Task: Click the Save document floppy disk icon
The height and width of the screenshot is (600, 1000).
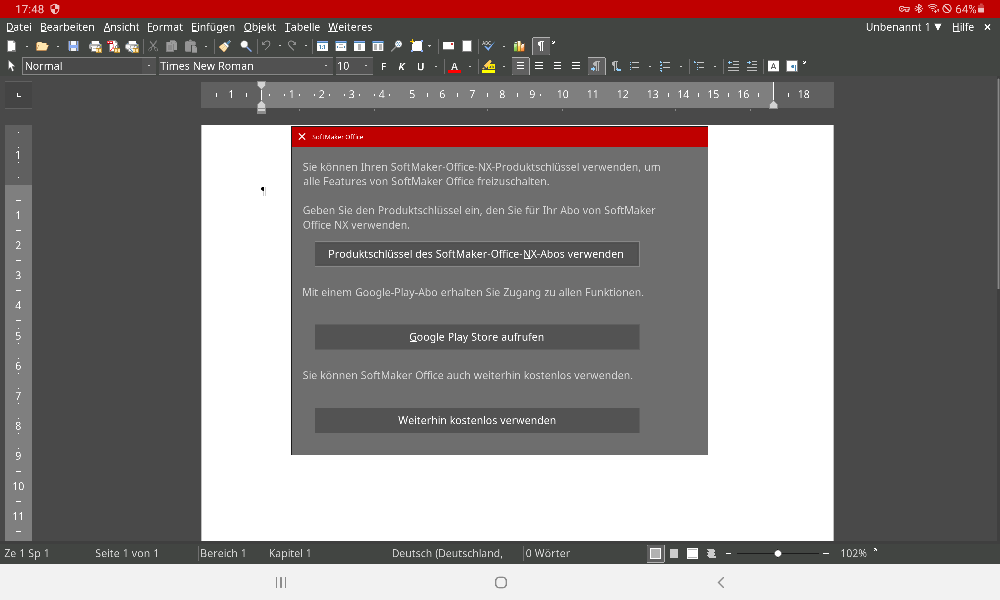Action: 73,46
